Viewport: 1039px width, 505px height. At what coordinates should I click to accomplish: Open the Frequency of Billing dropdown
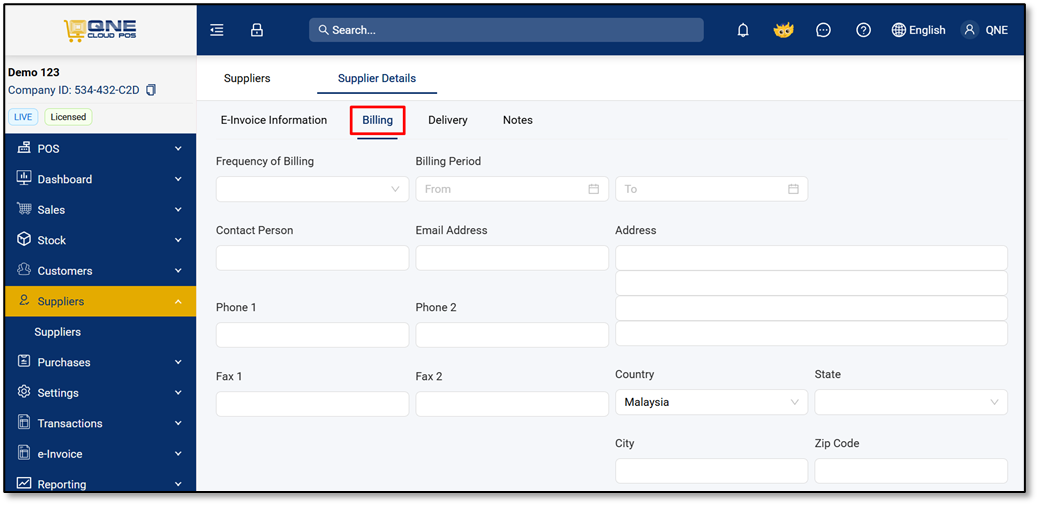[x=313, y=189]
